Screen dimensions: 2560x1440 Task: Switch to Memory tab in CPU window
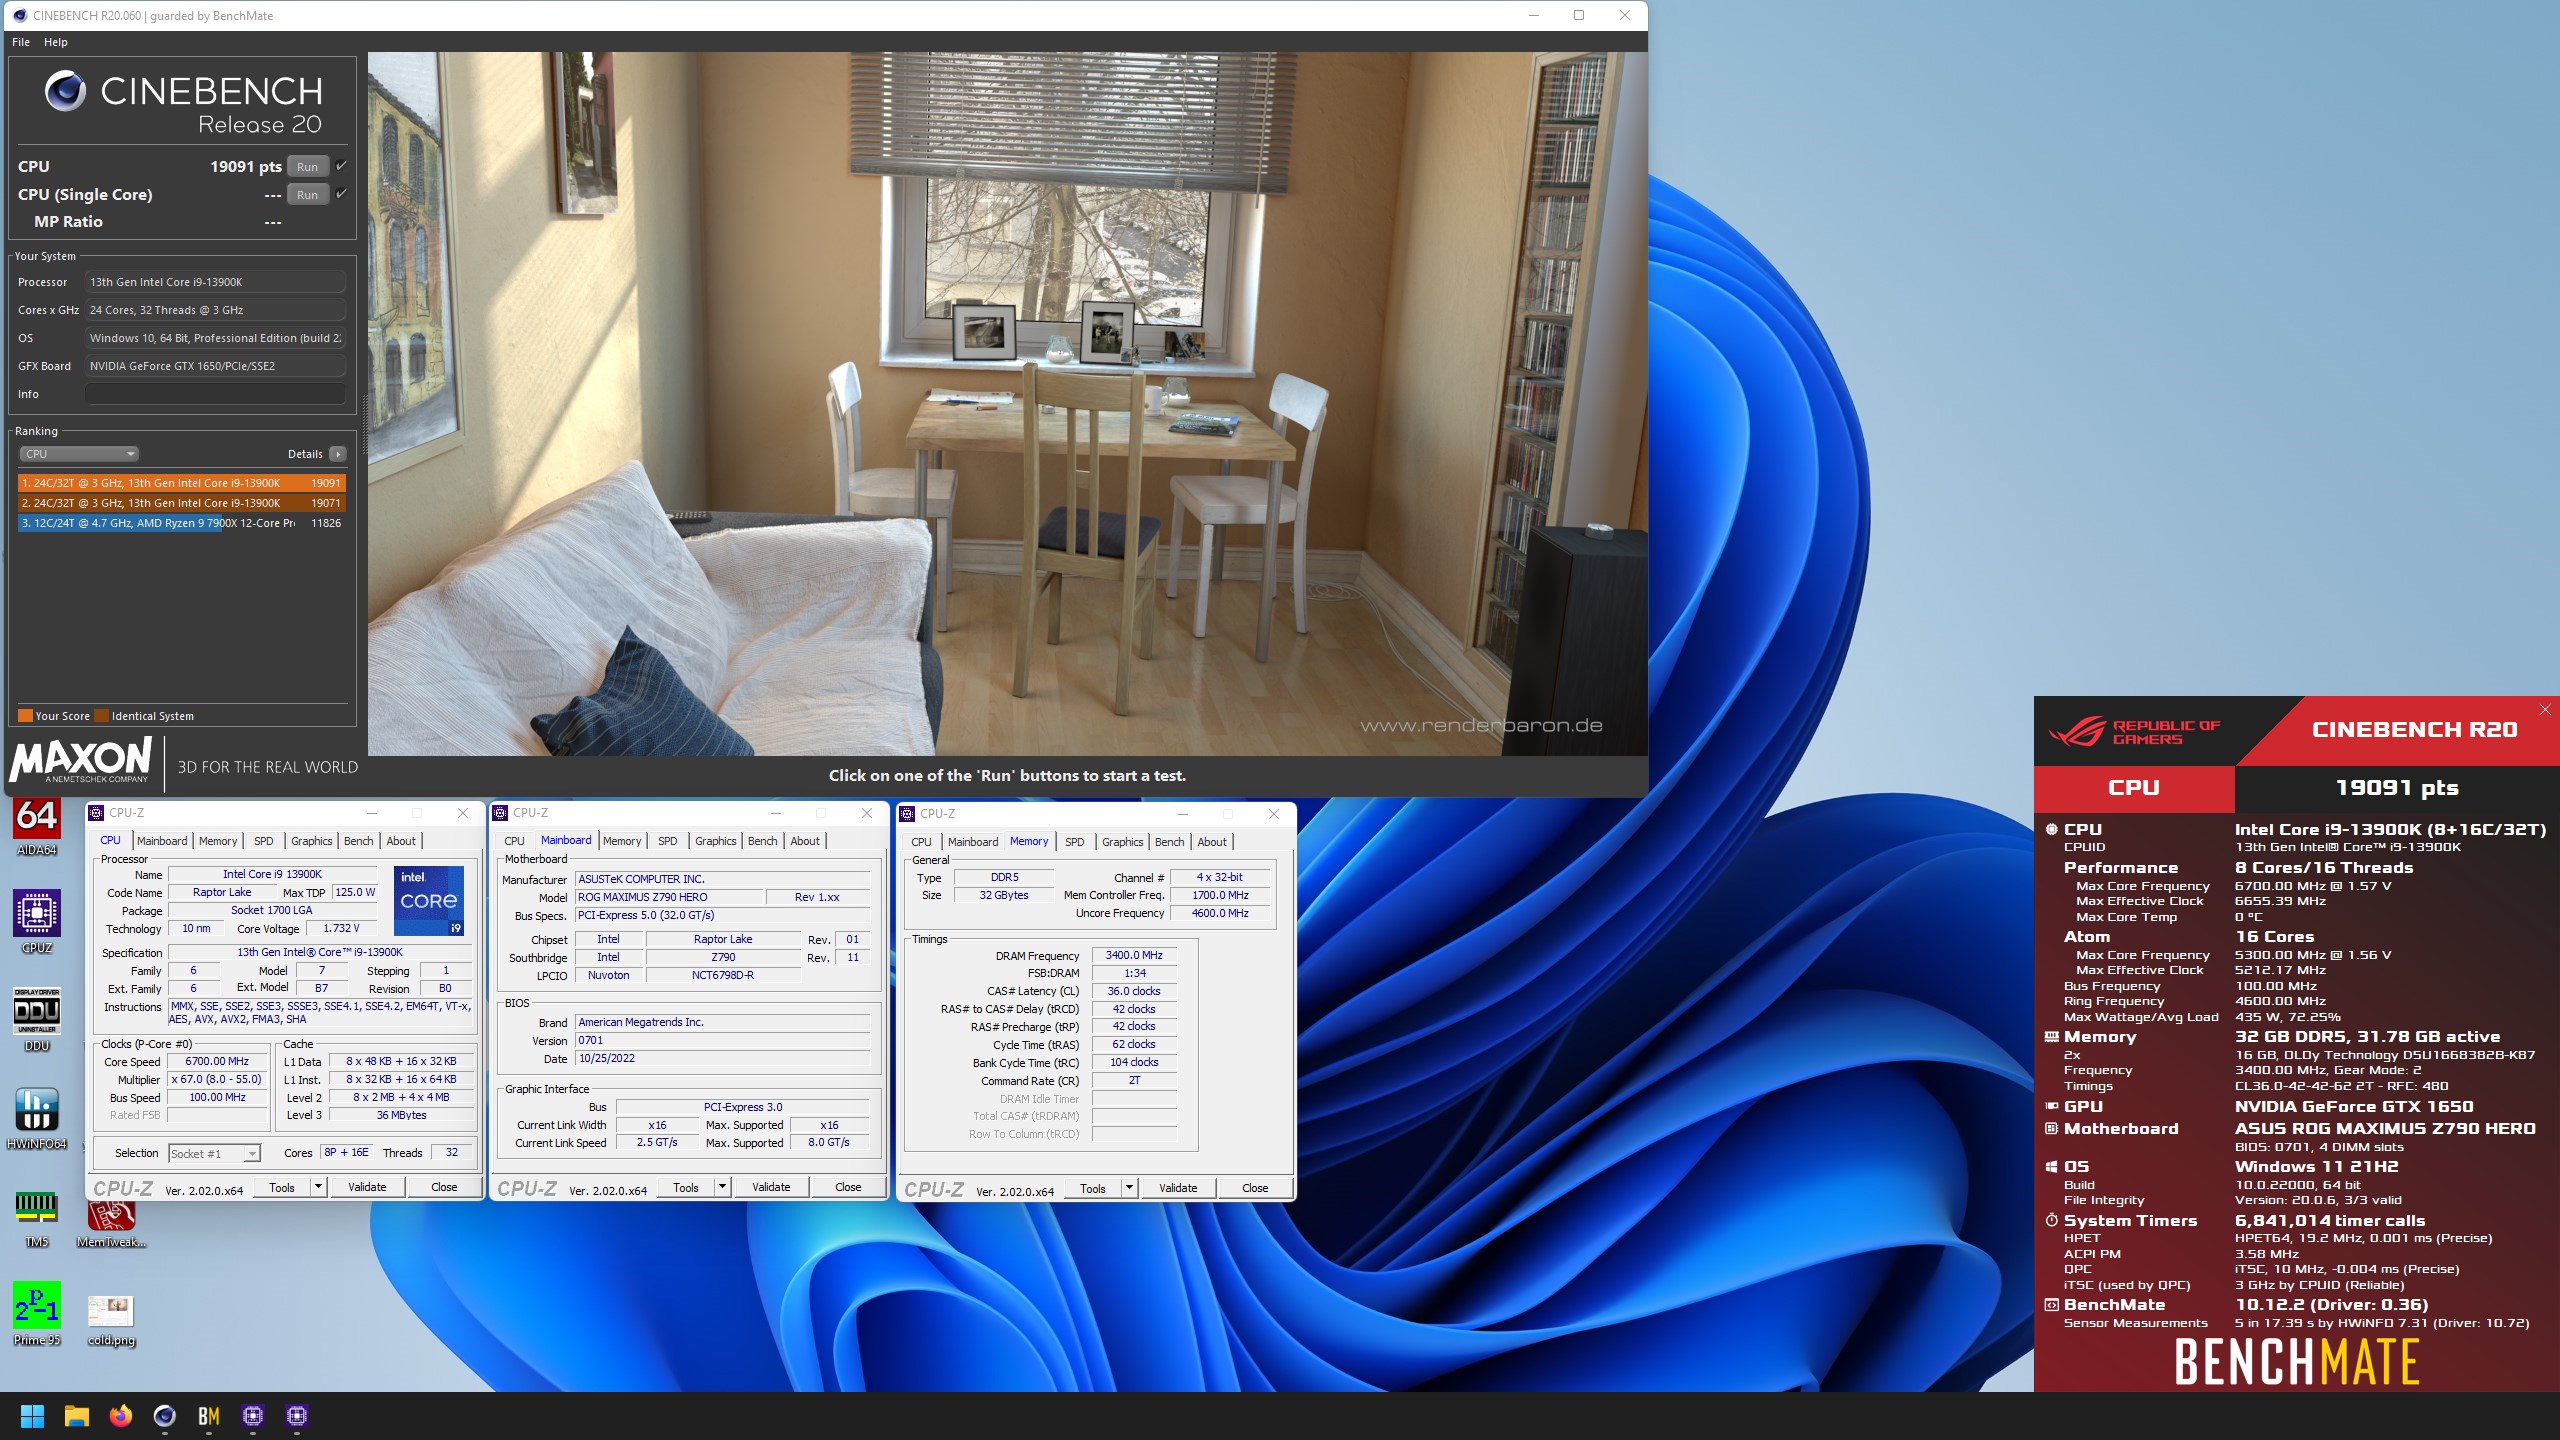point(218,841)
